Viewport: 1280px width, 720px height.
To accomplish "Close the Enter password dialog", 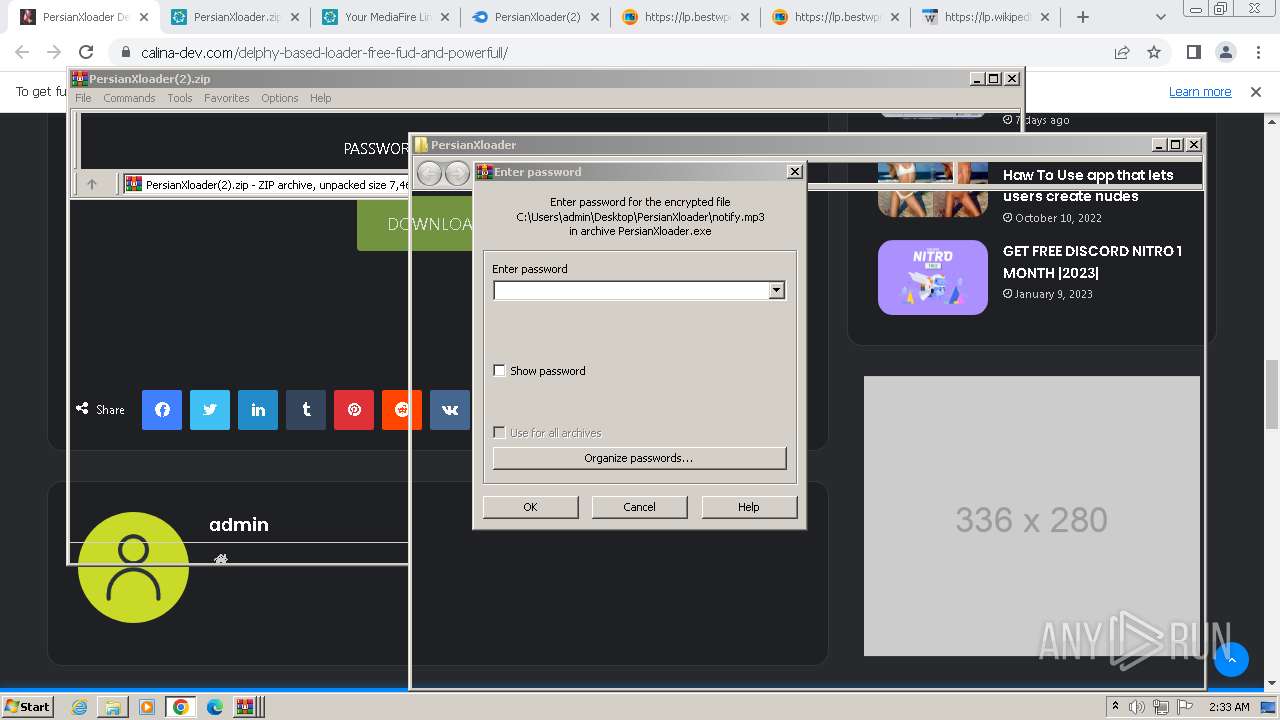I will coord(795,172).
